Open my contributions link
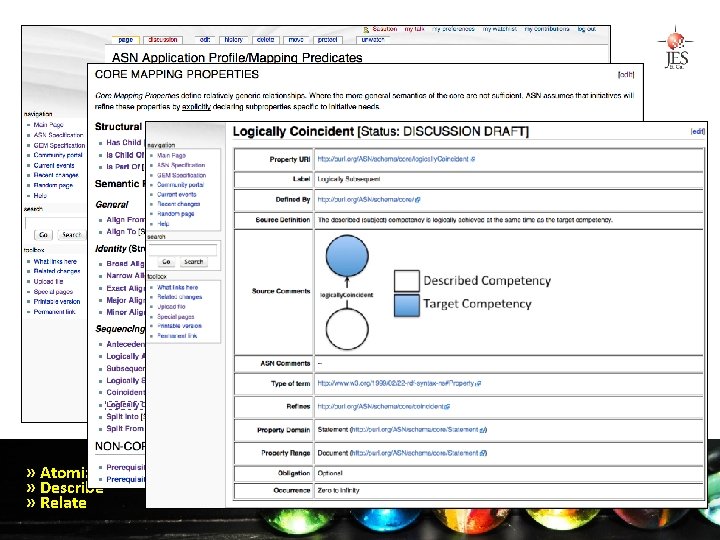The height and width of the screenshot is (540, 720). (546, 29)
